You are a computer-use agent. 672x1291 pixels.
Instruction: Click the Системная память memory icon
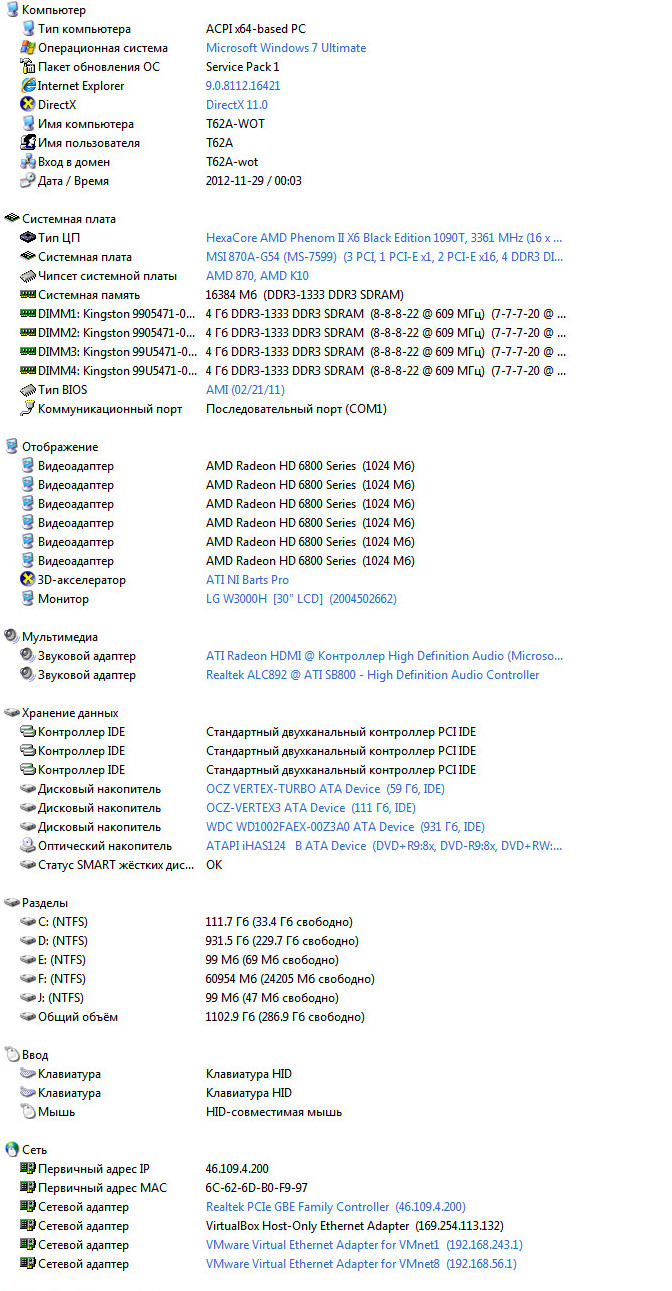(x=28, y=295)
